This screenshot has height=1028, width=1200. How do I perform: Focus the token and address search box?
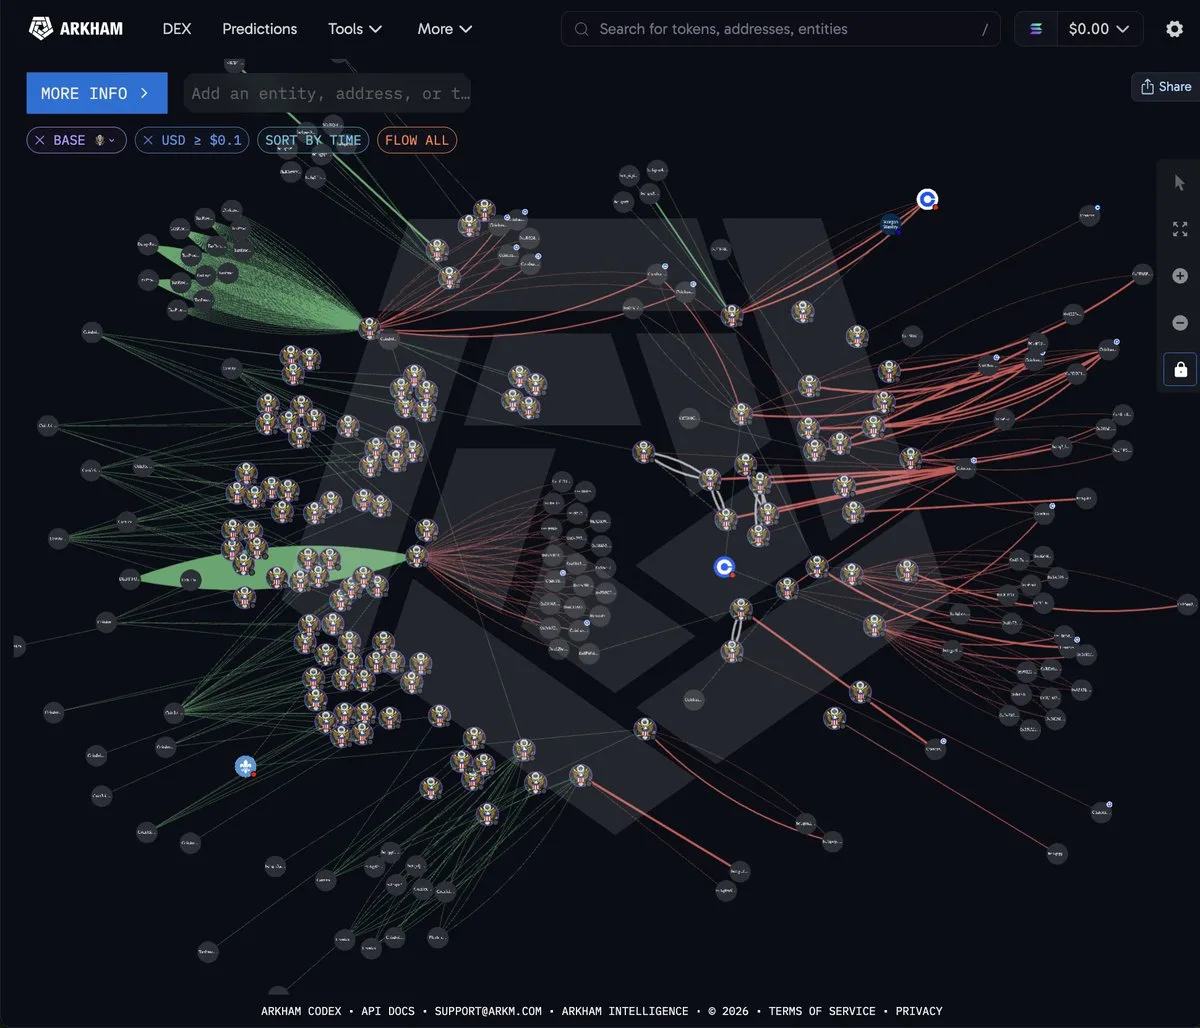(781, 29)
